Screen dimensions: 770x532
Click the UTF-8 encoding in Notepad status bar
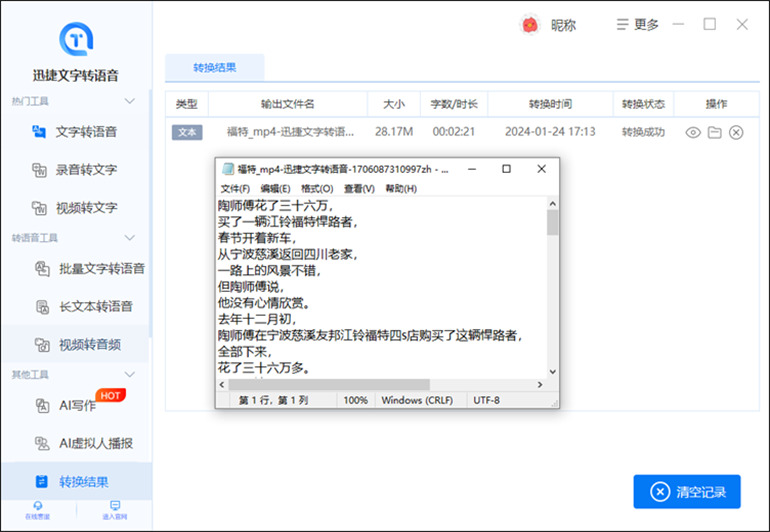click(486, 400)
